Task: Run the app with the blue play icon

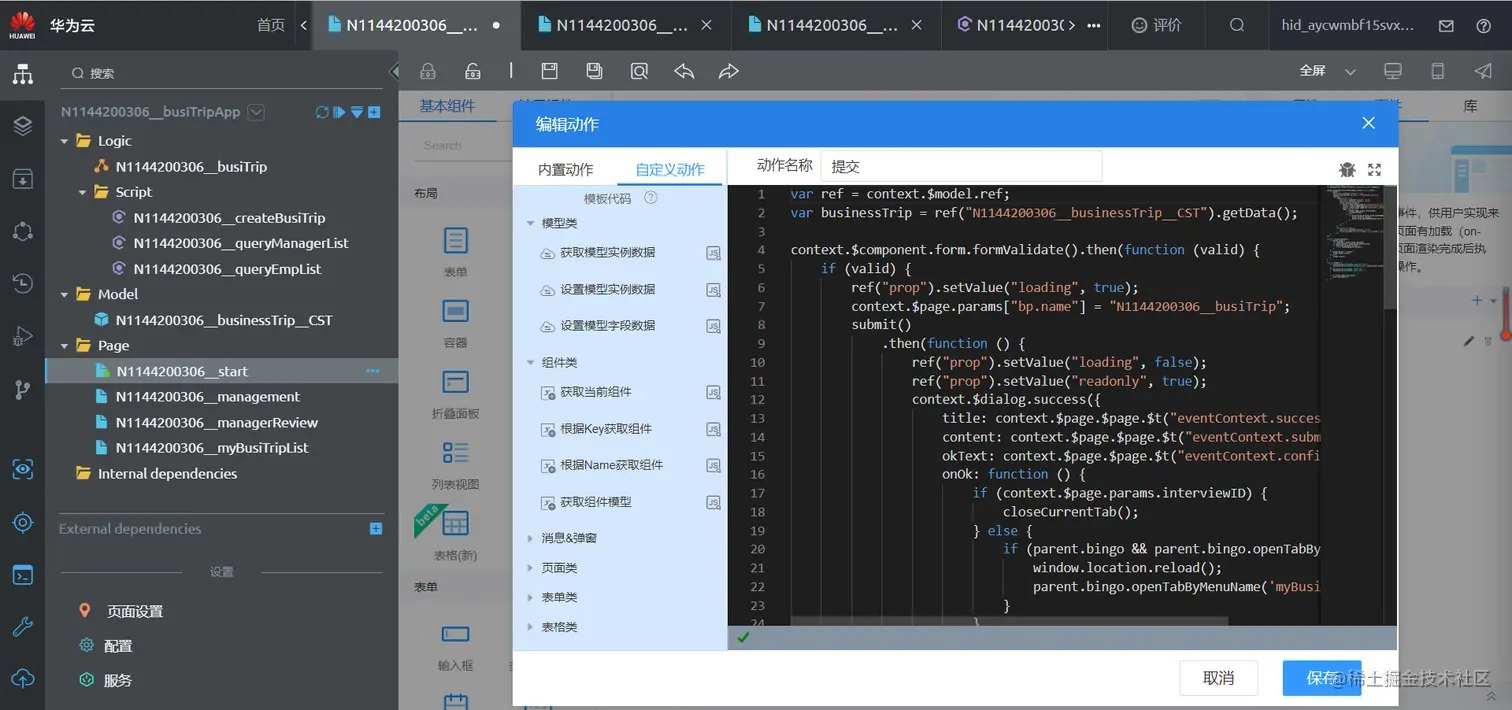Action: point(340,112)
